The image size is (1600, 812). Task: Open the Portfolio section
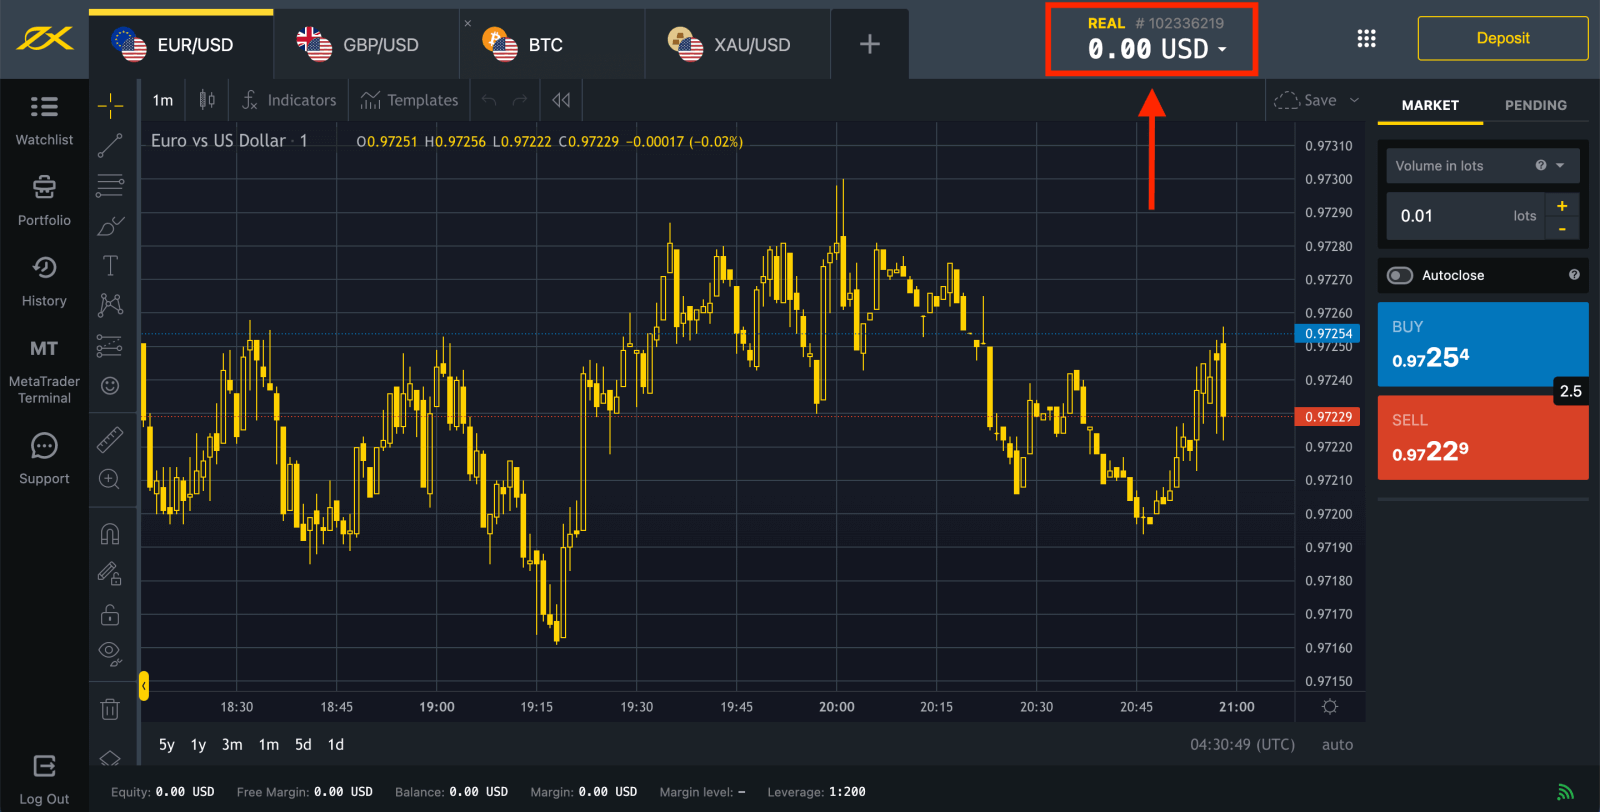coord(44,199)
